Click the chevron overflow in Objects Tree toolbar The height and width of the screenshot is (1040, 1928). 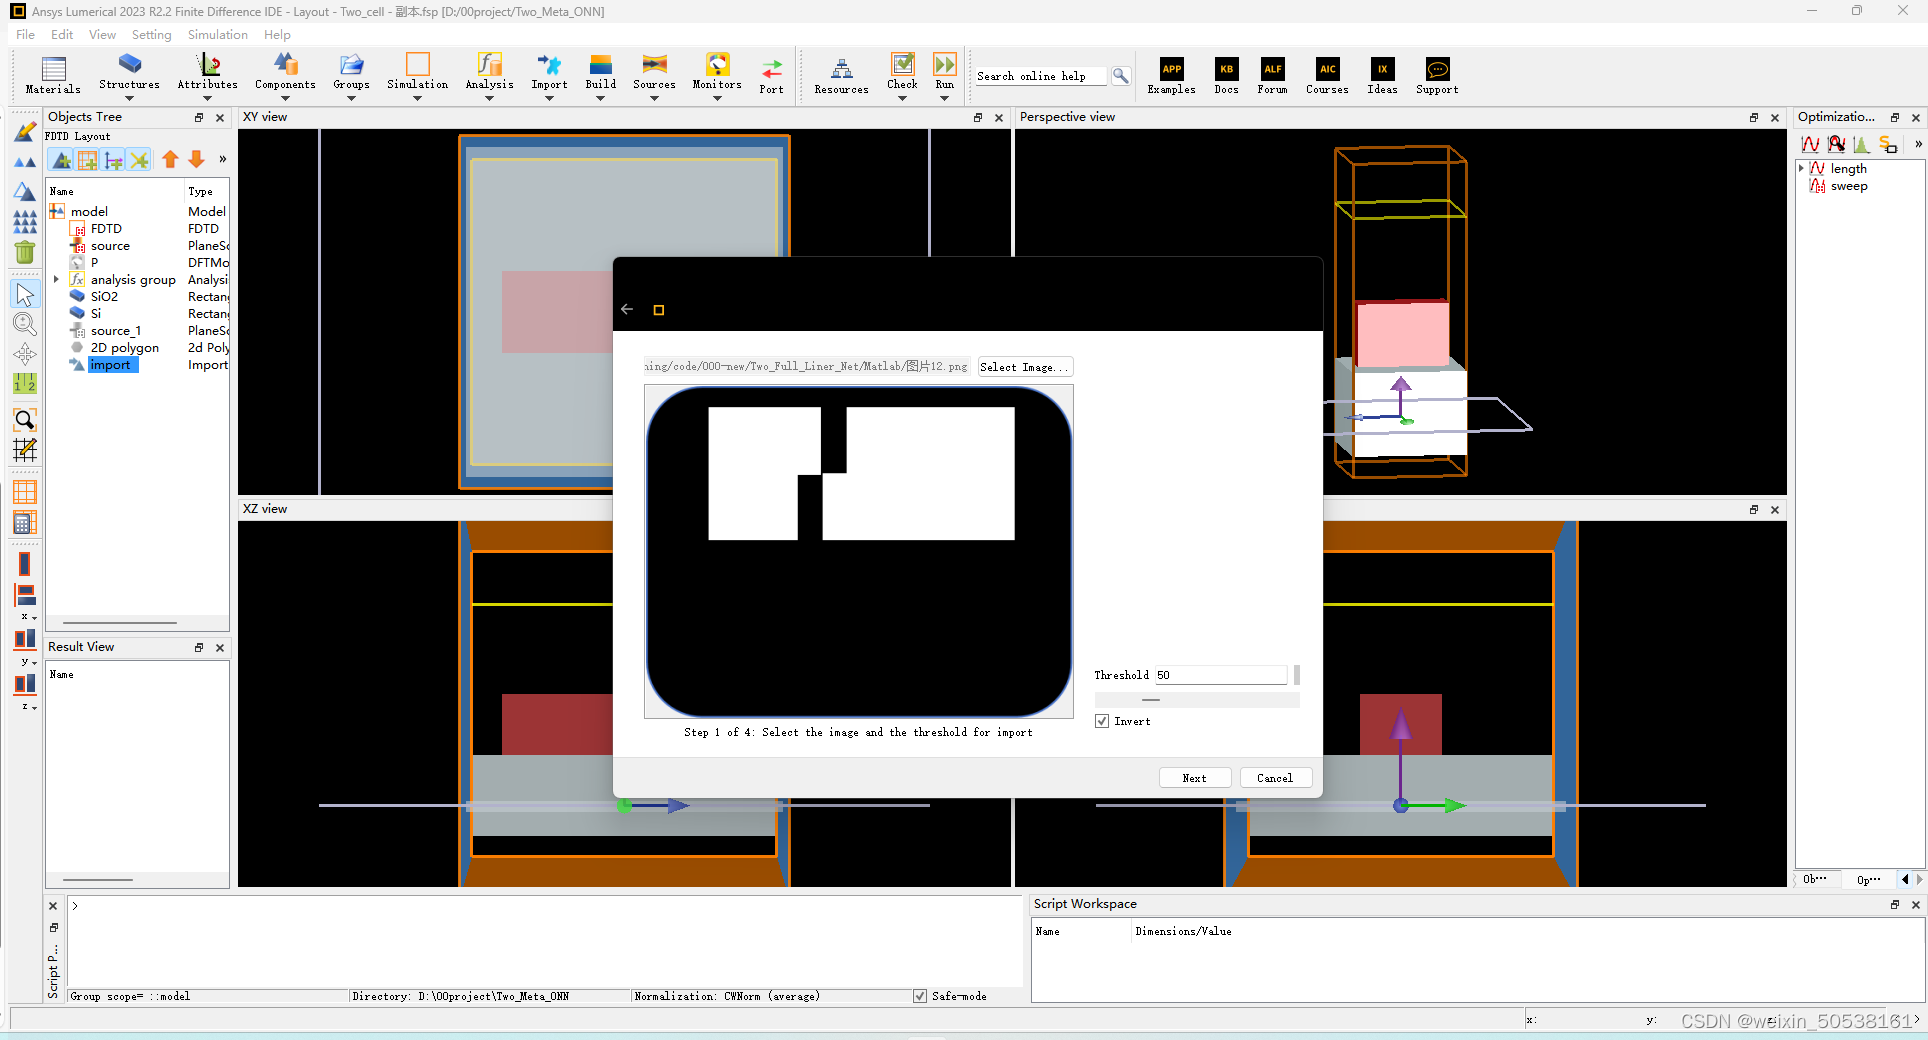[222, 159]
